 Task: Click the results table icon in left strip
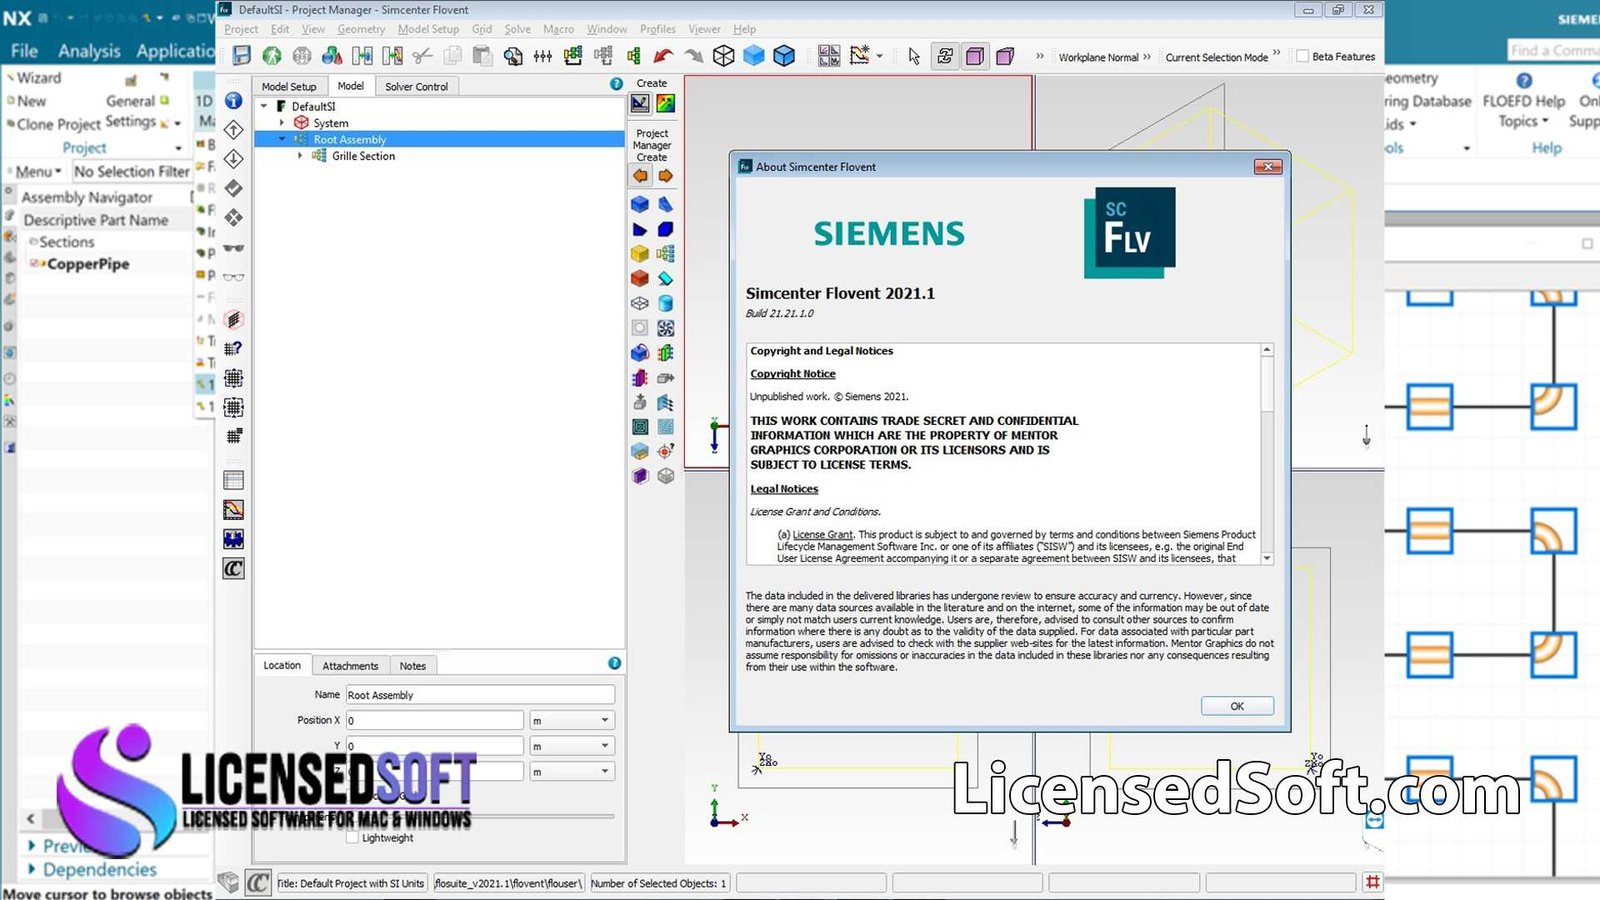click(233, 481)
